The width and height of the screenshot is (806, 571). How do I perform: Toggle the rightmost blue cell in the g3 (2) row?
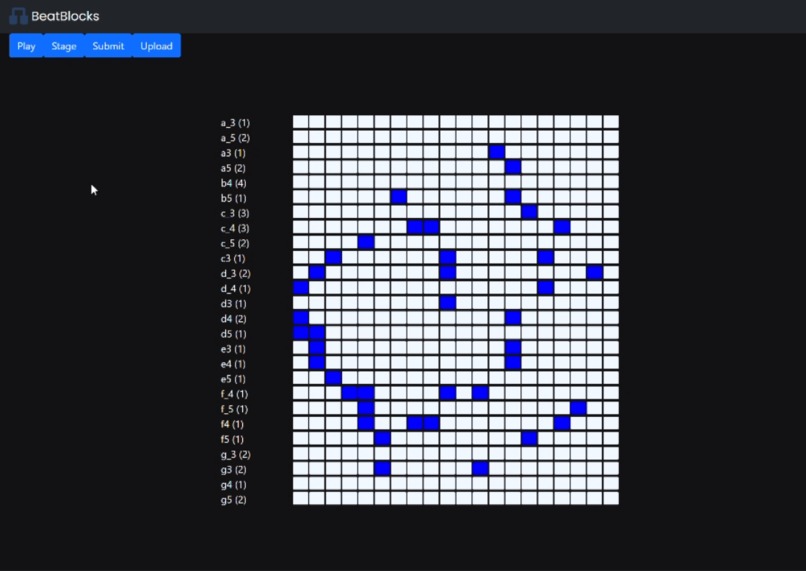(480, 469)
